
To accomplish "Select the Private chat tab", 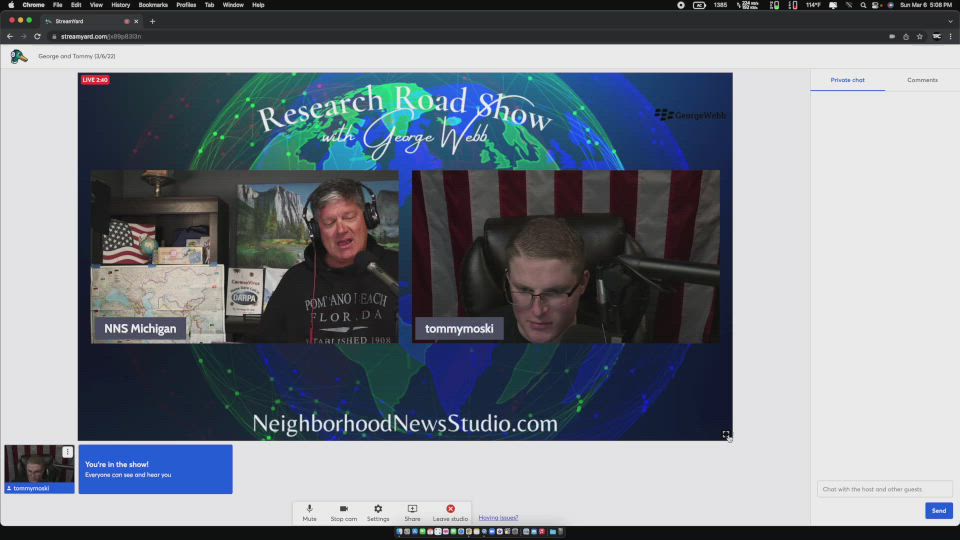I will pos(847,80).
